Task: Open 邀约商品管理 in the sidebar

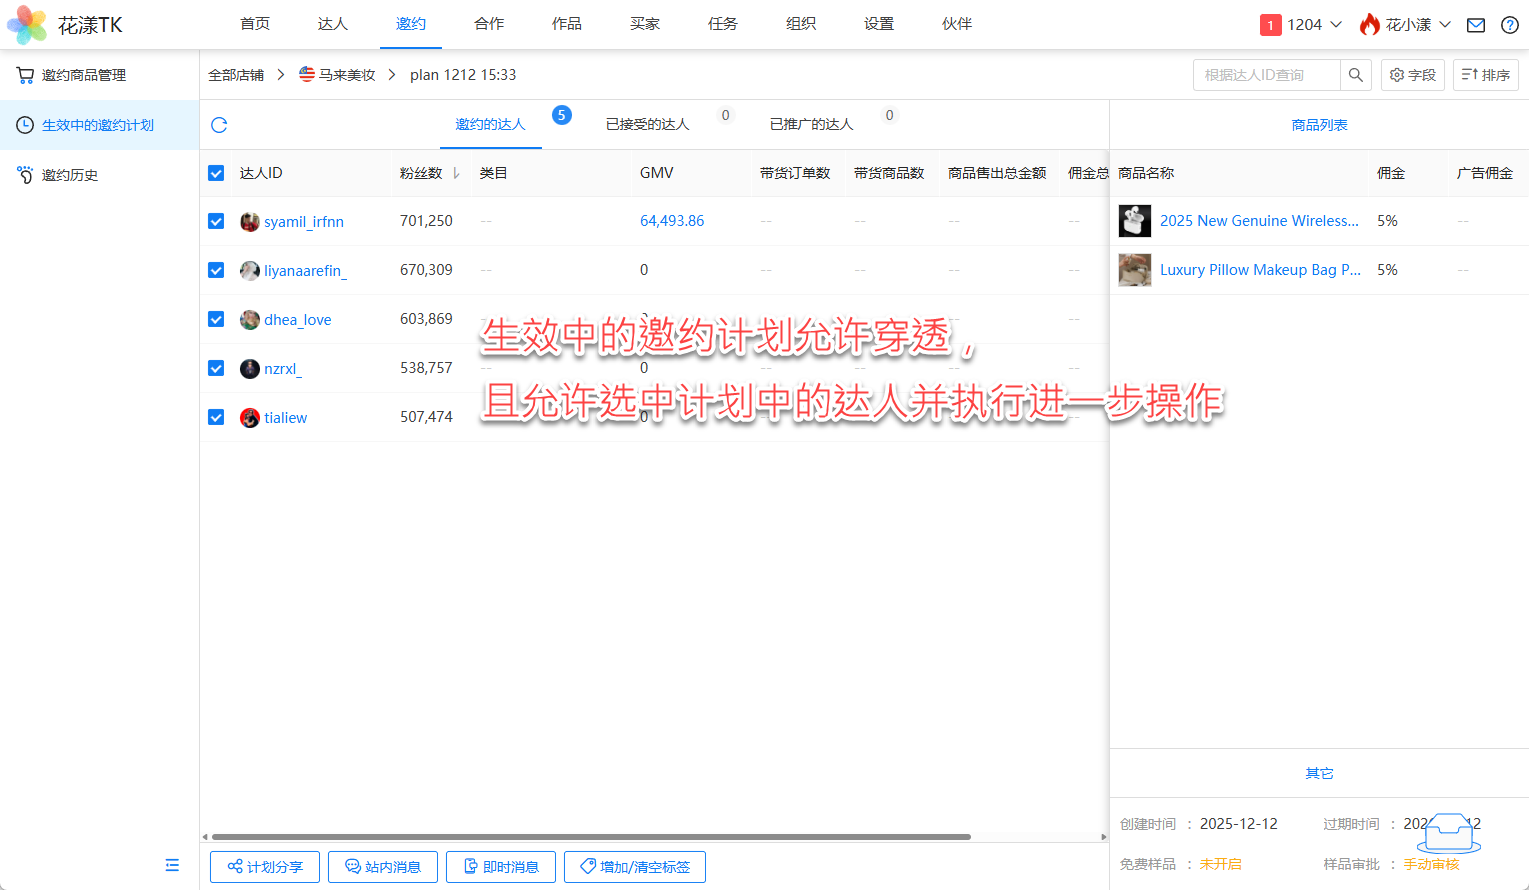Action: [84, 75]
